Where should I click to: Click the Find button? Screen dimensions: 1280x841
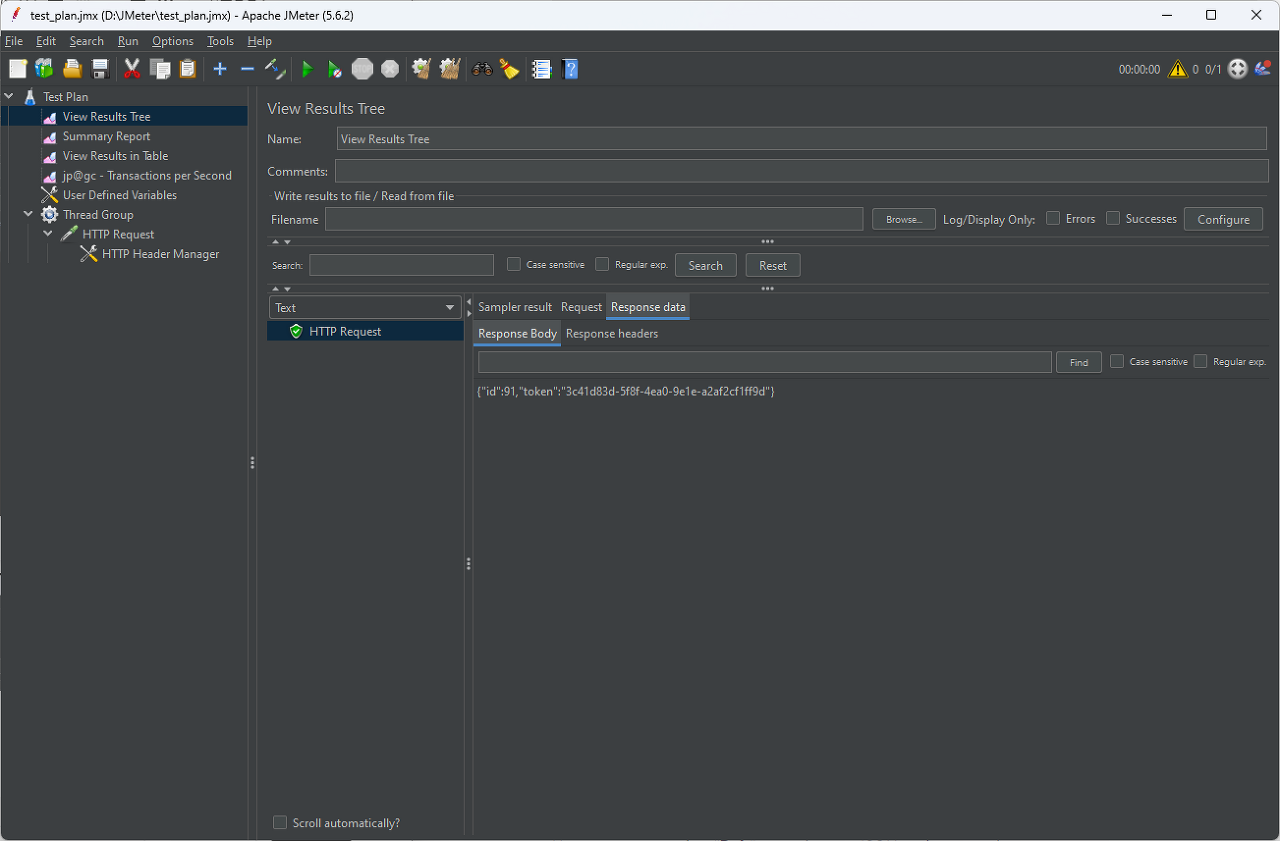pos(1079,362)
